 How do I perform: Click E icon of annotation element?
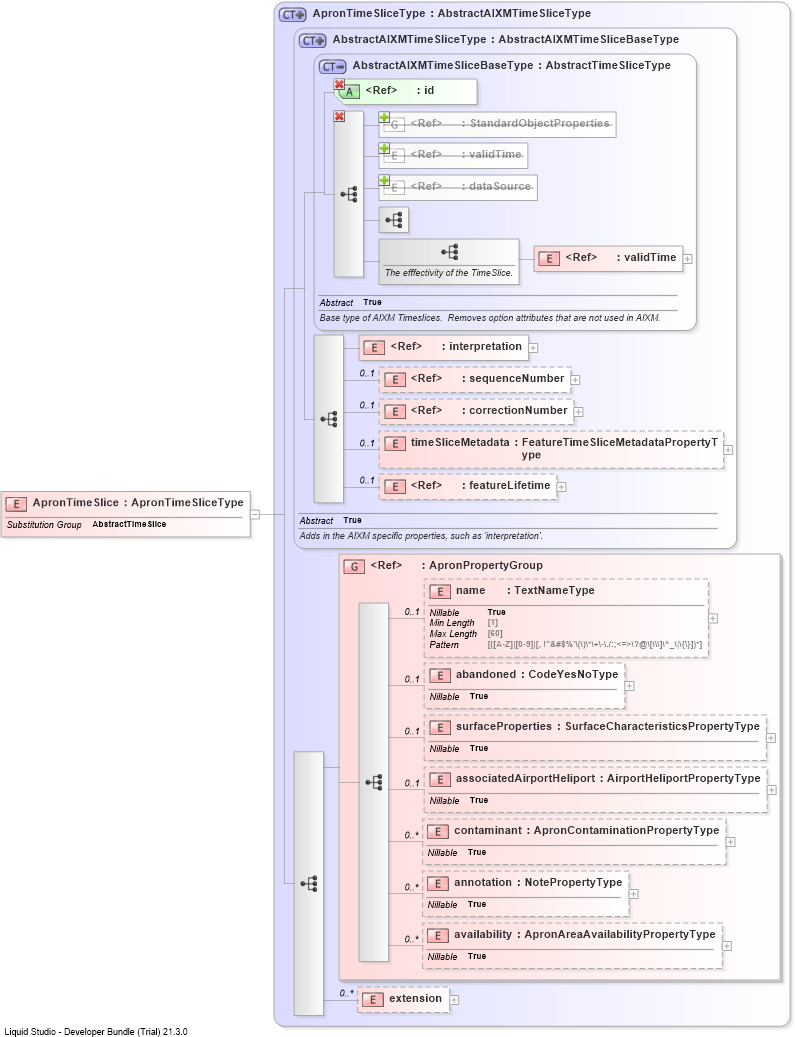tap(438, 884)
